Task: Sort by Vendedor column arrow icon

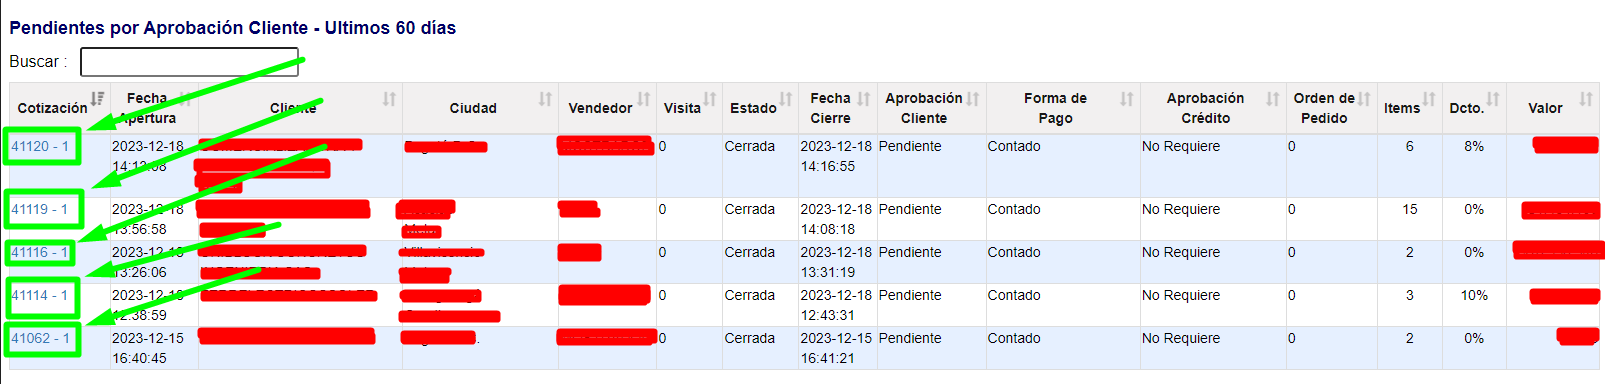Action: click(644, 98)
